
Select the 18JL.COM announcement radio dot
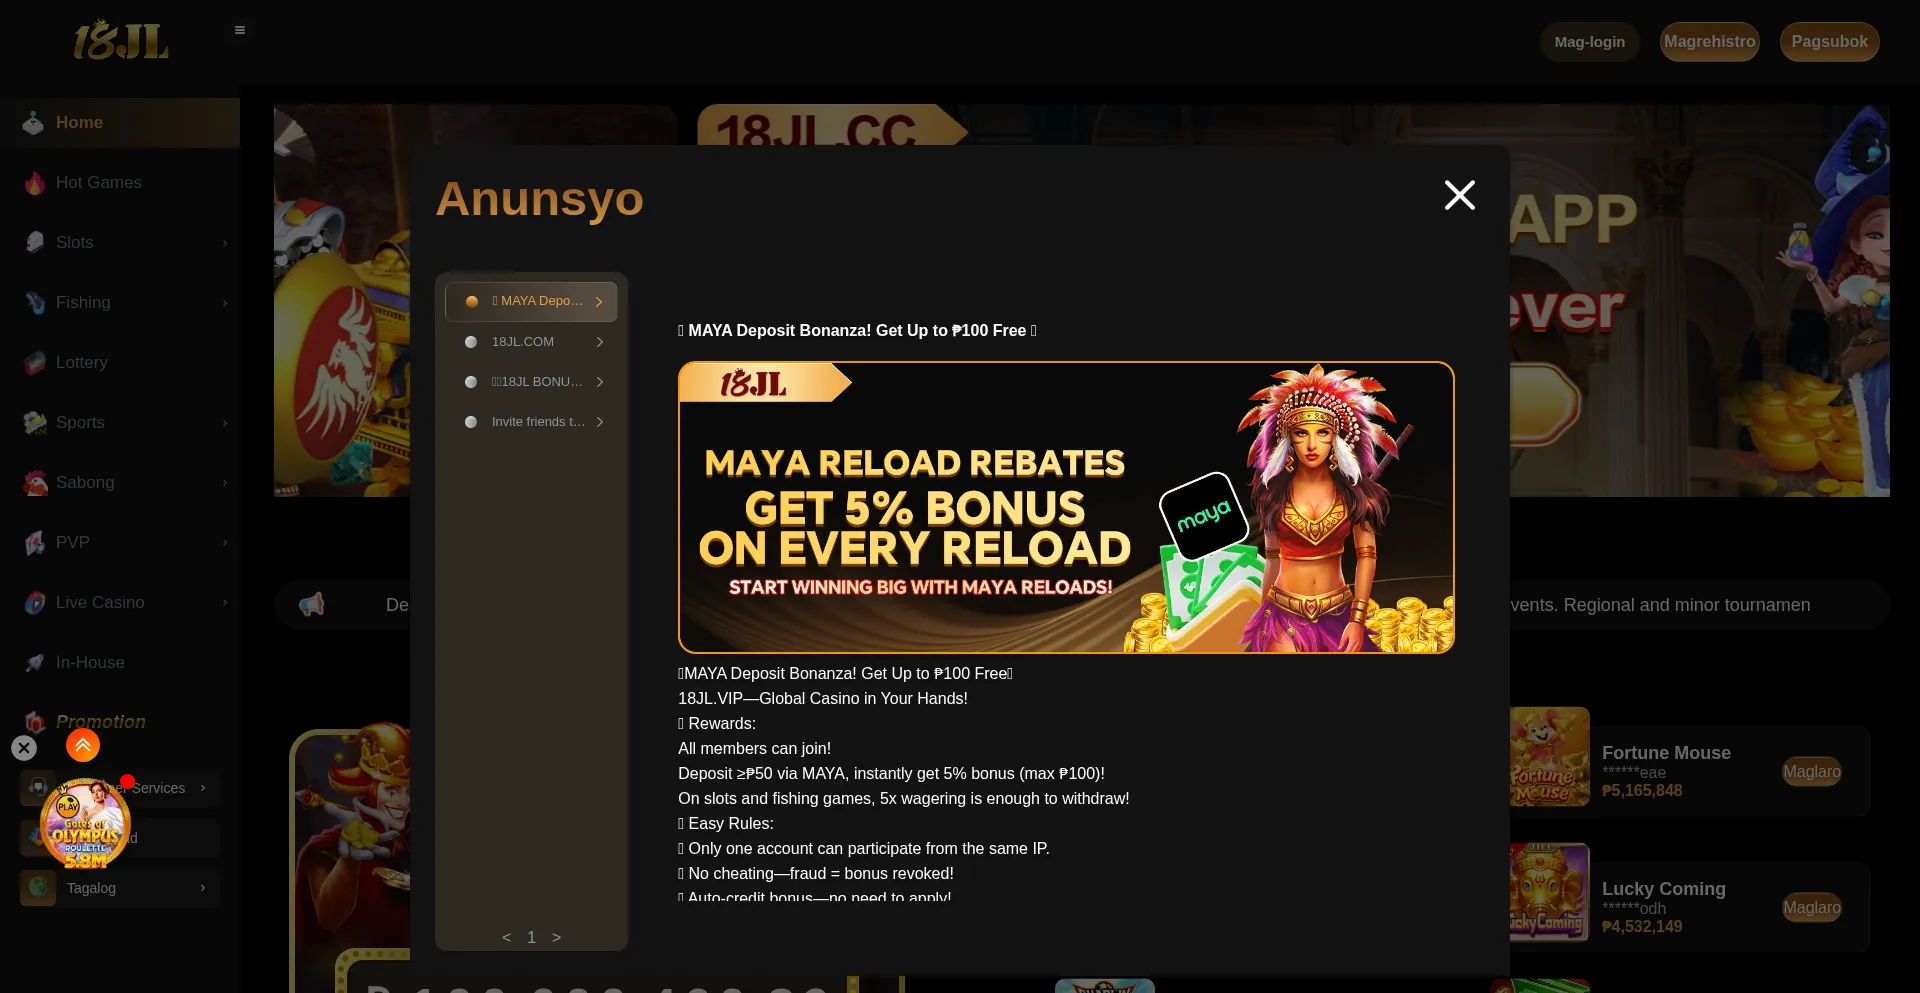[471, 342]
